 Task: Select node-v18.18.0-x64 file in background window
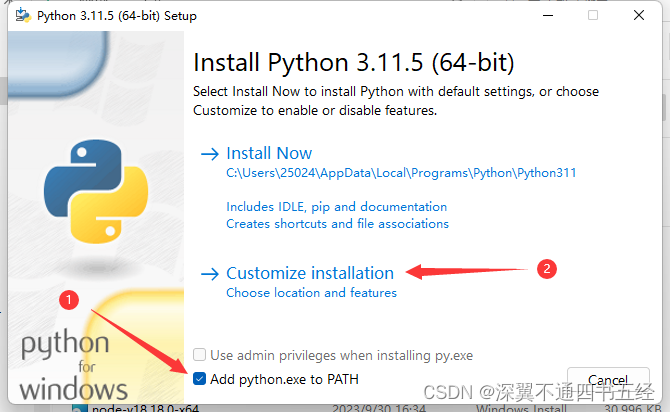click(x=145, y=408)
